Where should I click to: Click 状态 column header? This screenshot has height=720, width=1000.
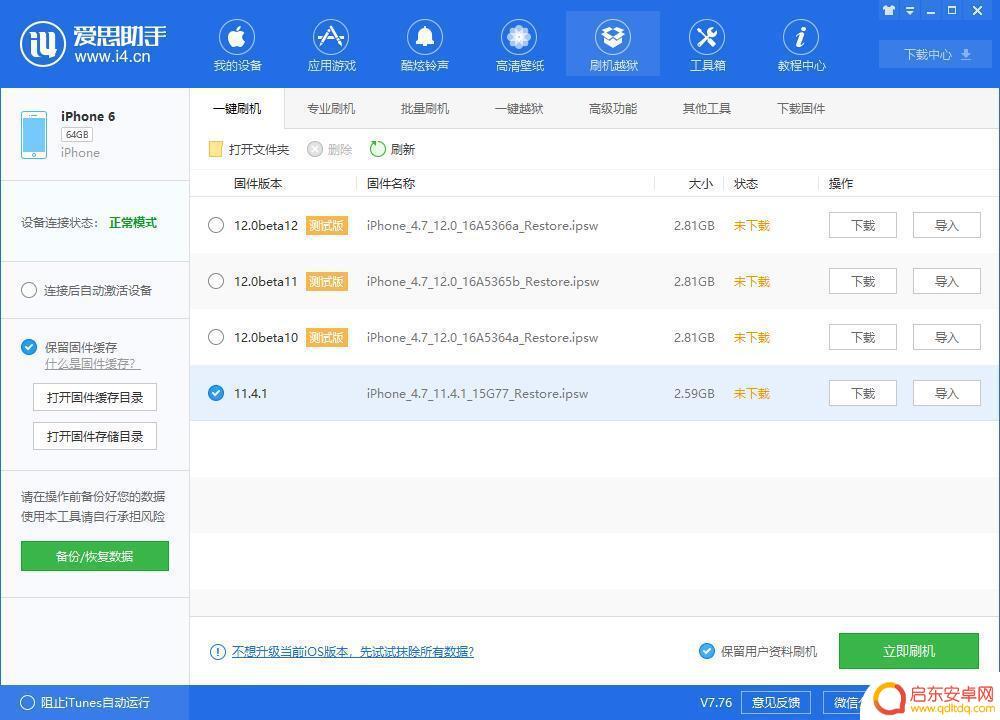point(746,184)
